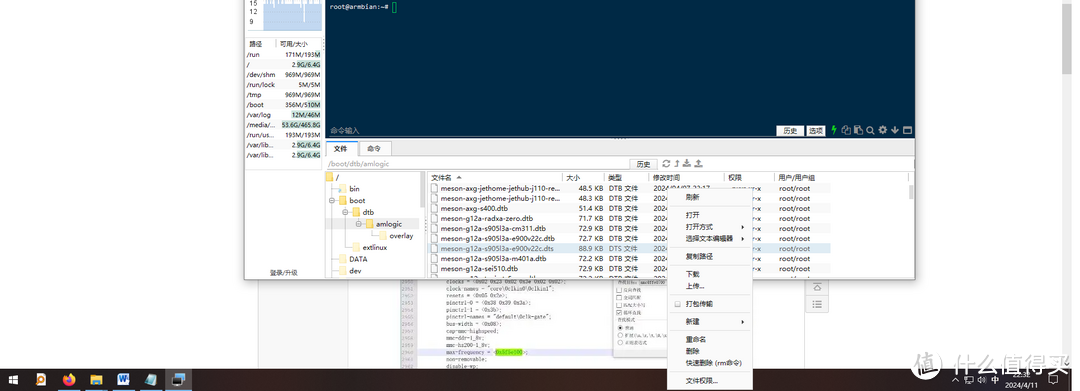This screenshot has width=1080, height=391.
Task: Open Firefox from the taskbar
Action: [x=68, y=379]
